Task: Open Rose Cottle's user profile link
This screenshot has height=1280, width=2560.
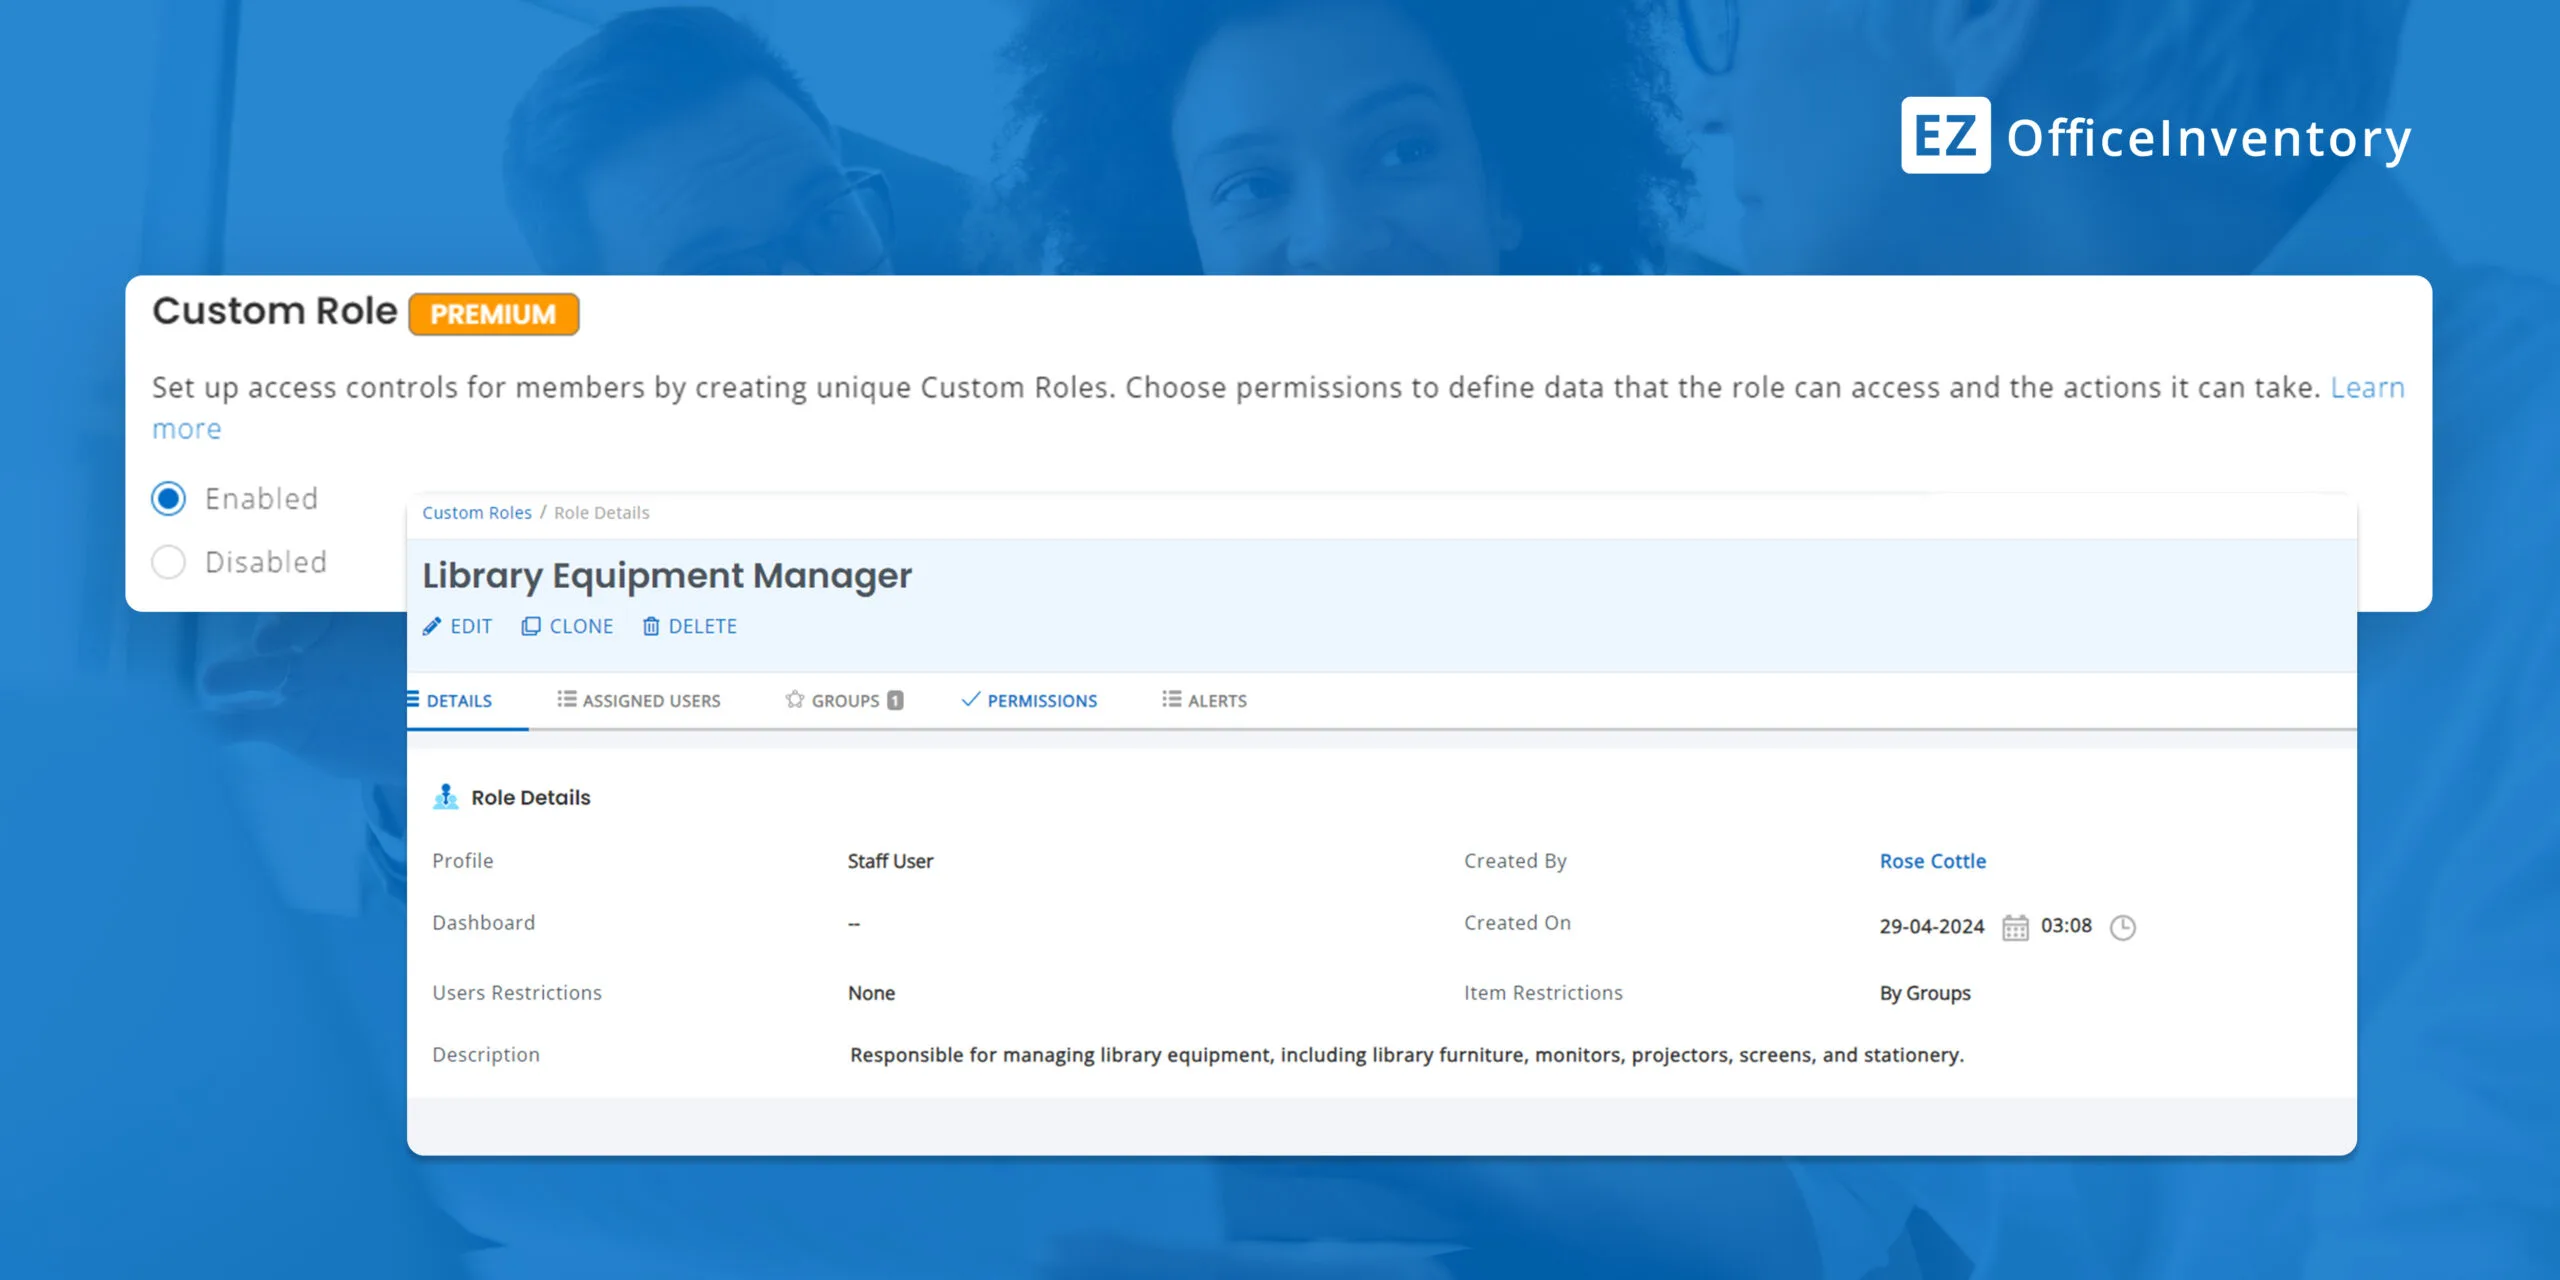Action: coord(1932,861)
